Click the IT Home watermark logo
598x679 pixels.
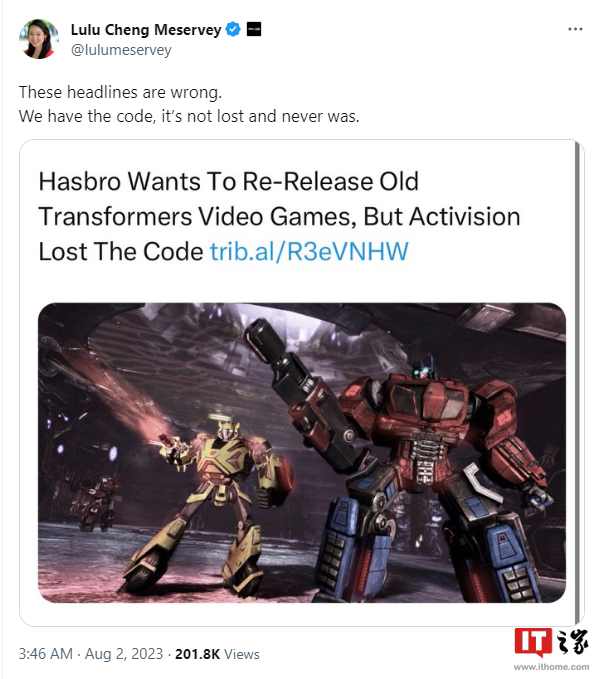(551, 643)
